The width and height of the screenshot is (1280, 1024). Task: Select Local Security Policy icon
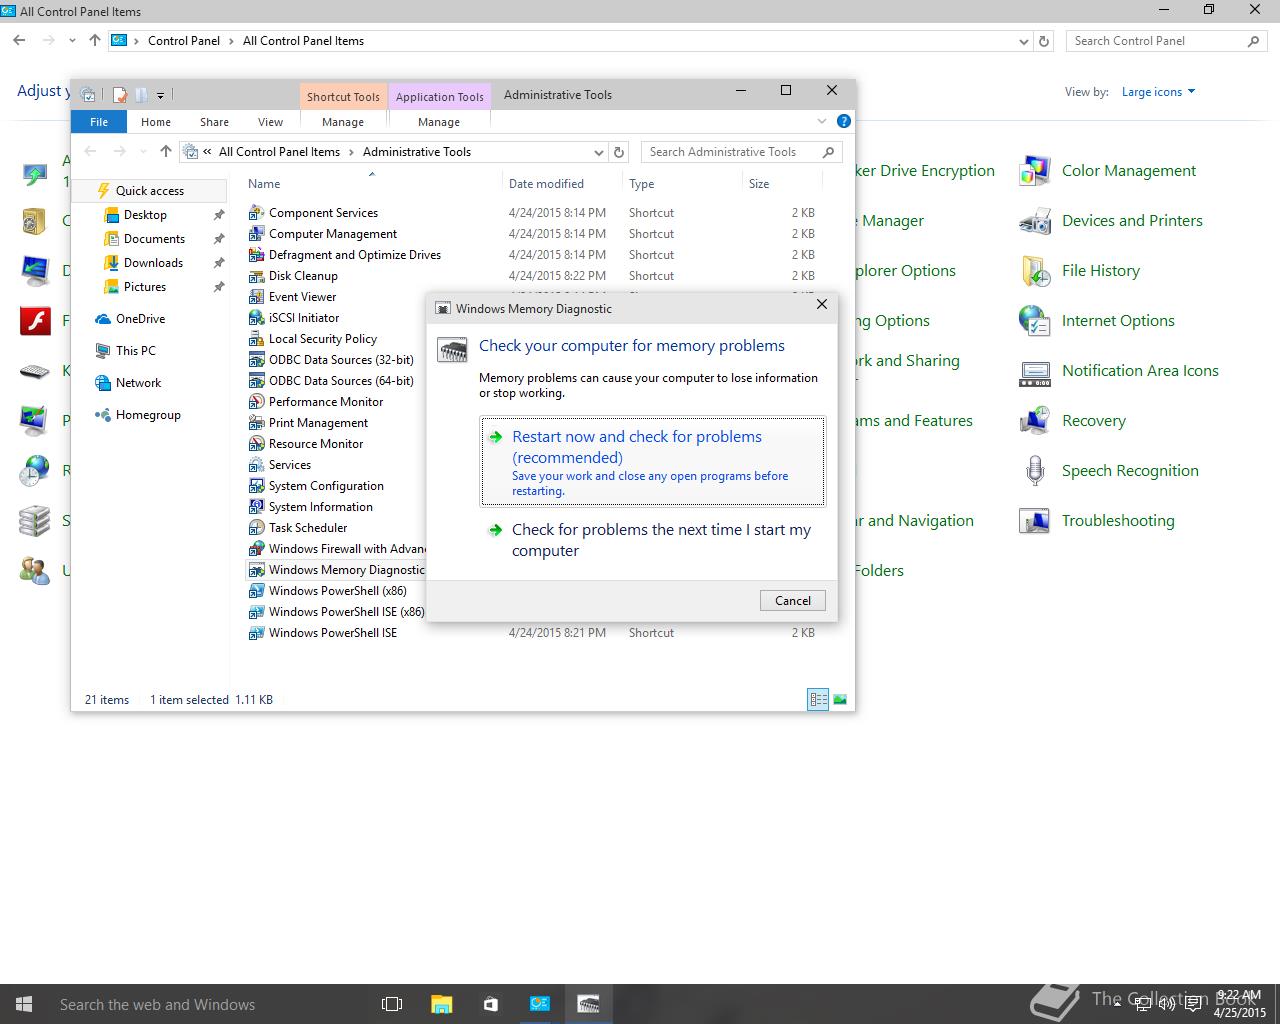[256, 339]
